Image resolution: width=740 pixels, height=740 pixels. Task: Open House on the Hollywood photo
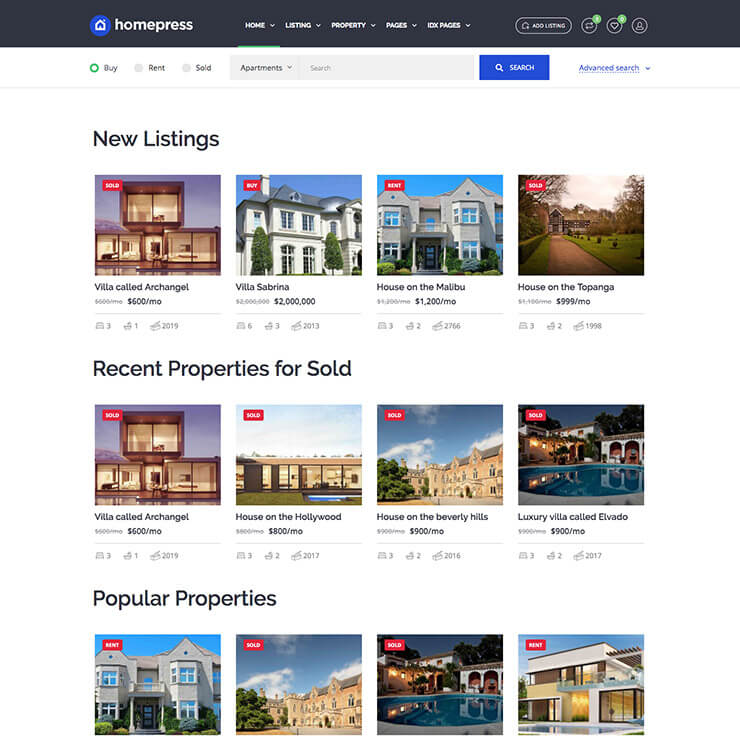point(299,454)
